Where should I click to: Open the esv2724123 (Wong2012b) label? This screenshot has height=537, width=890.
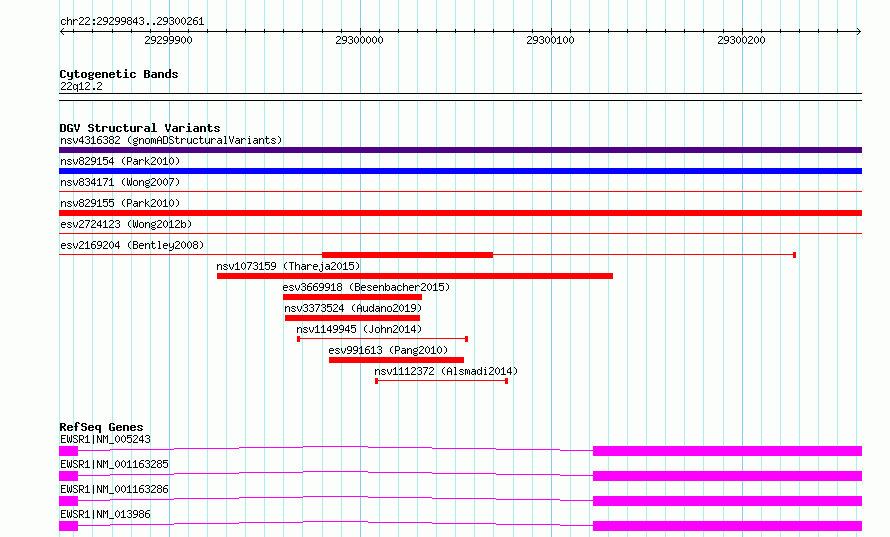coord(126,224)
